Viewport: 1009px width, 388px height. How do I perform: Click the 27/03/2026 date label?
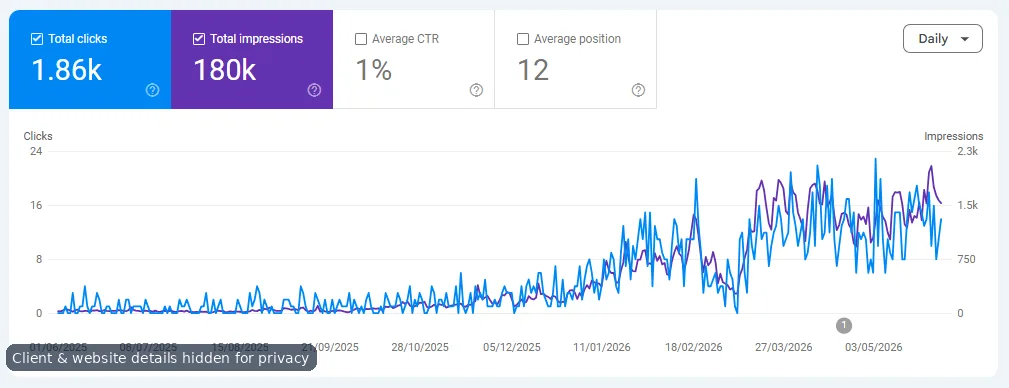784,347
